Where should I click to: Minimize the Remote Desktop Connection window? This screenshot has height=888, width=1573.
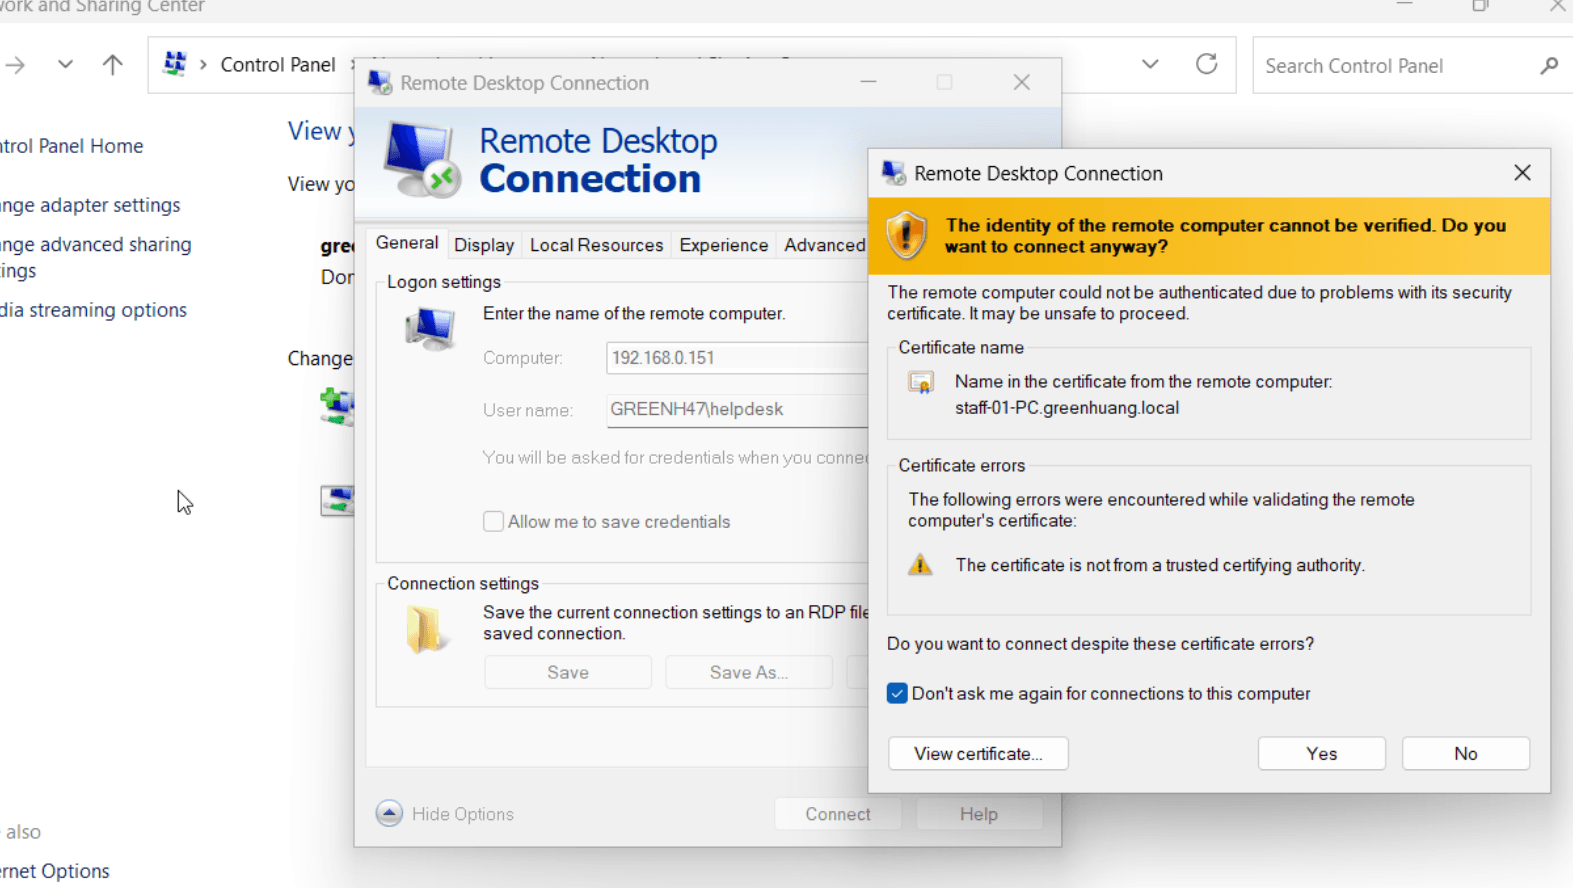(x=868, y=82)
